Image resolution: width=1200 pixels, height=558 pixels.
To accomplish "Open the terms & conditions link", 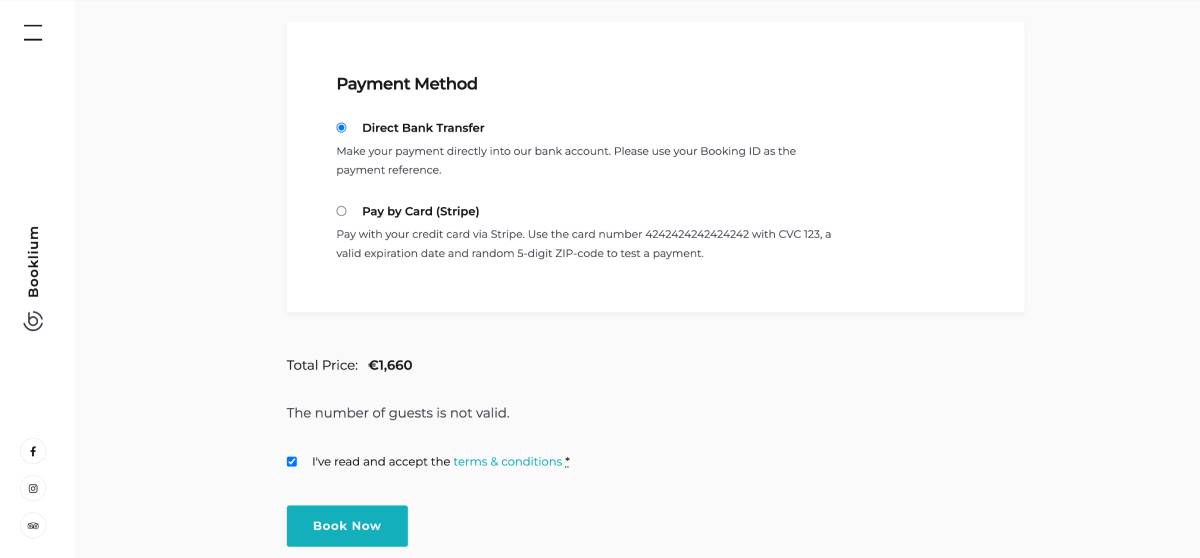I will click(508, 462).
